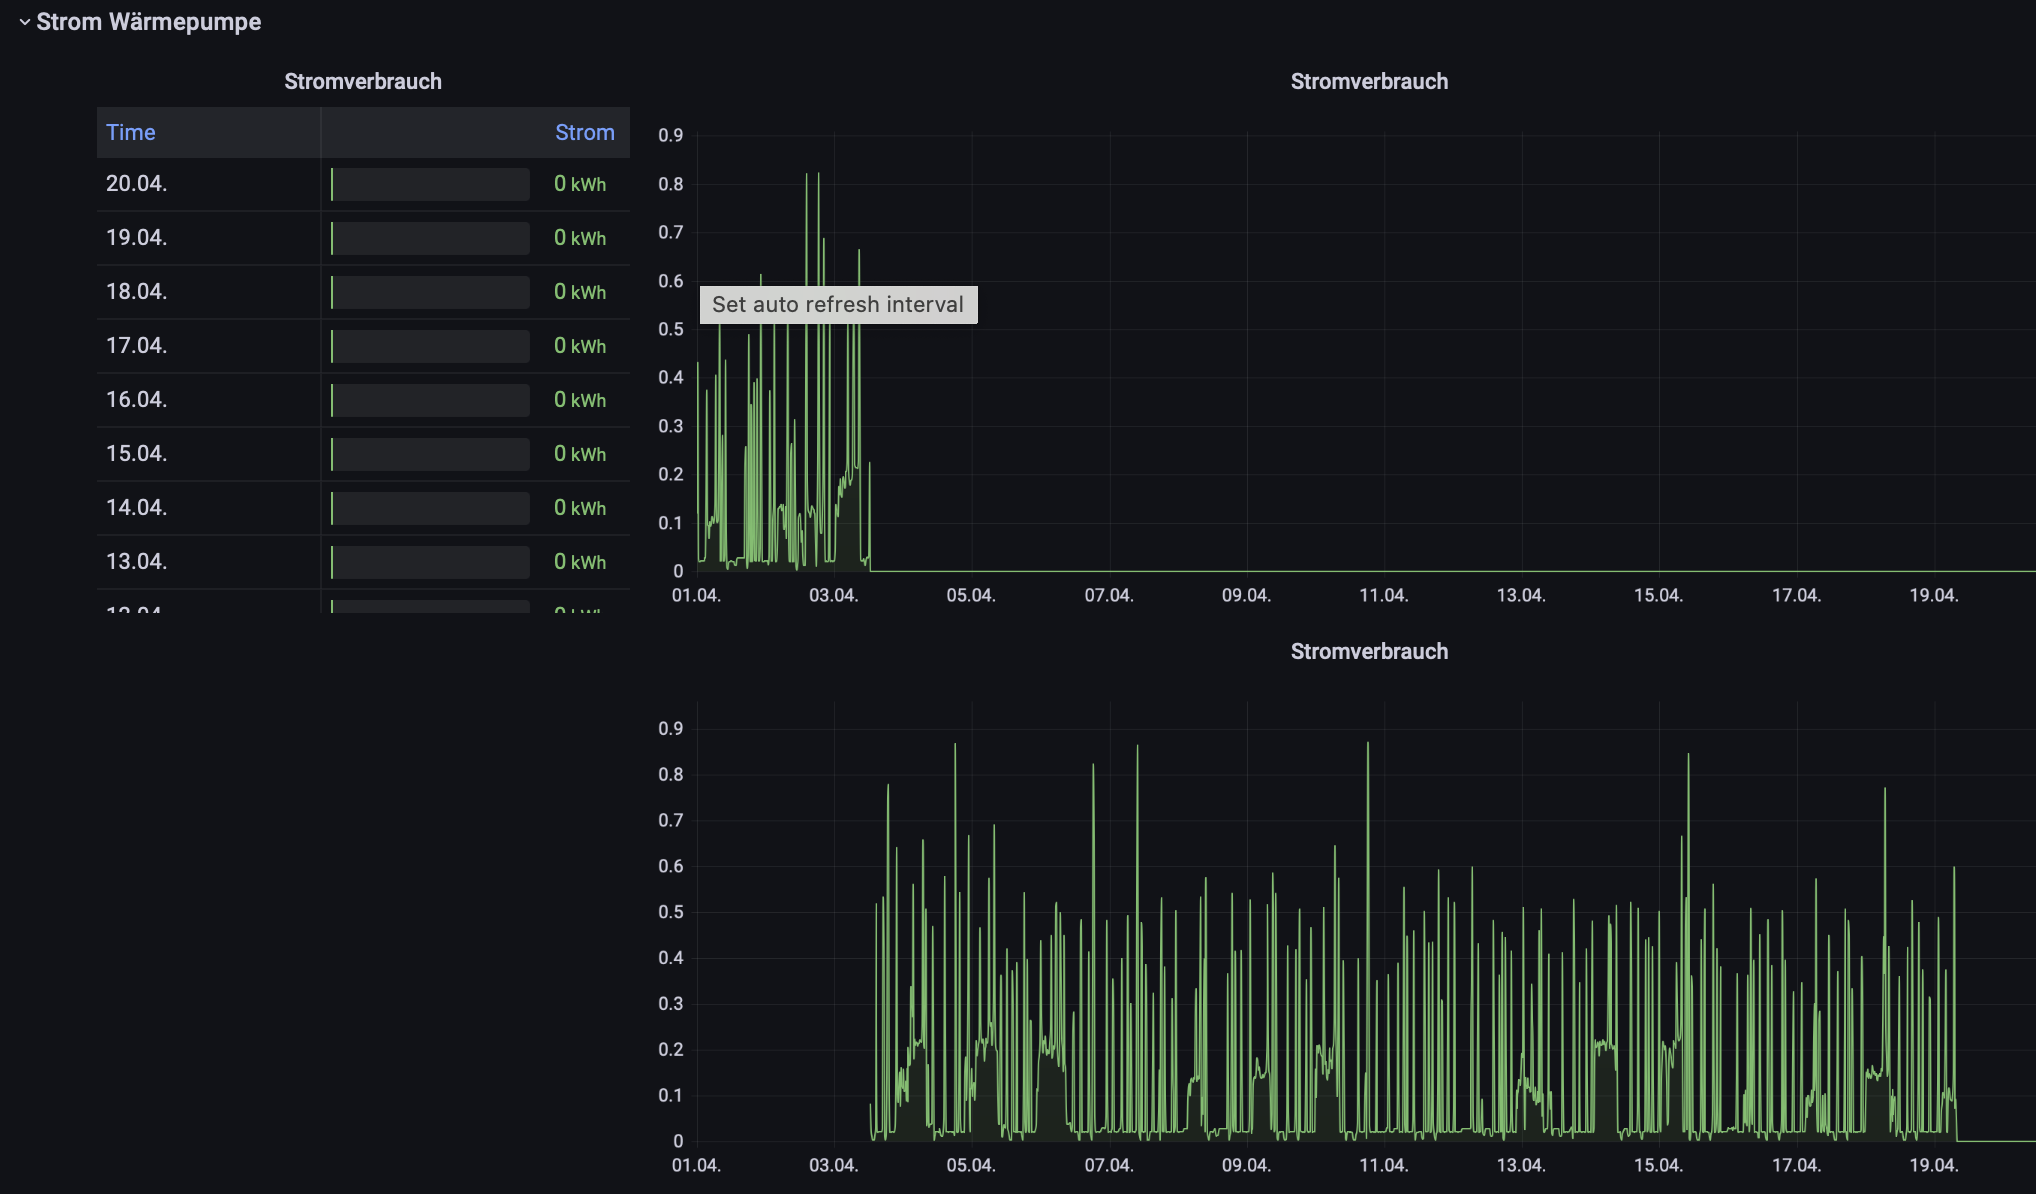
Task: Click the Strom Wärmepumpe row title
Action: pos(148,22)
